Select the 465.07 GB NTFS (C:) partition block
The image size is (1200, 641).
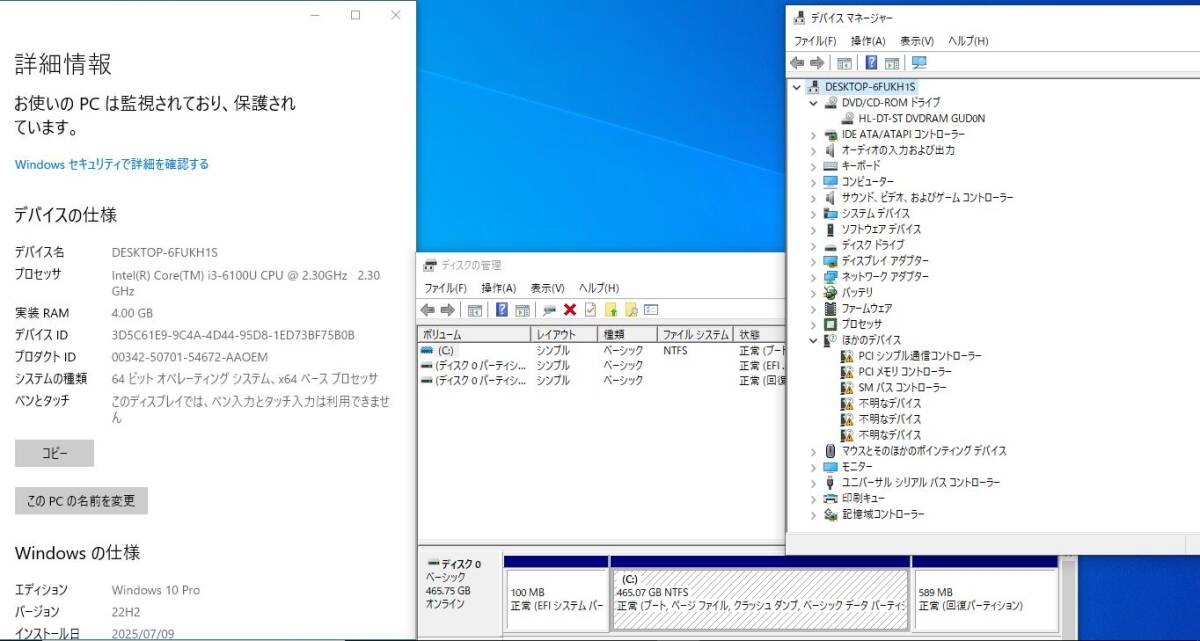tap(759, 599)
